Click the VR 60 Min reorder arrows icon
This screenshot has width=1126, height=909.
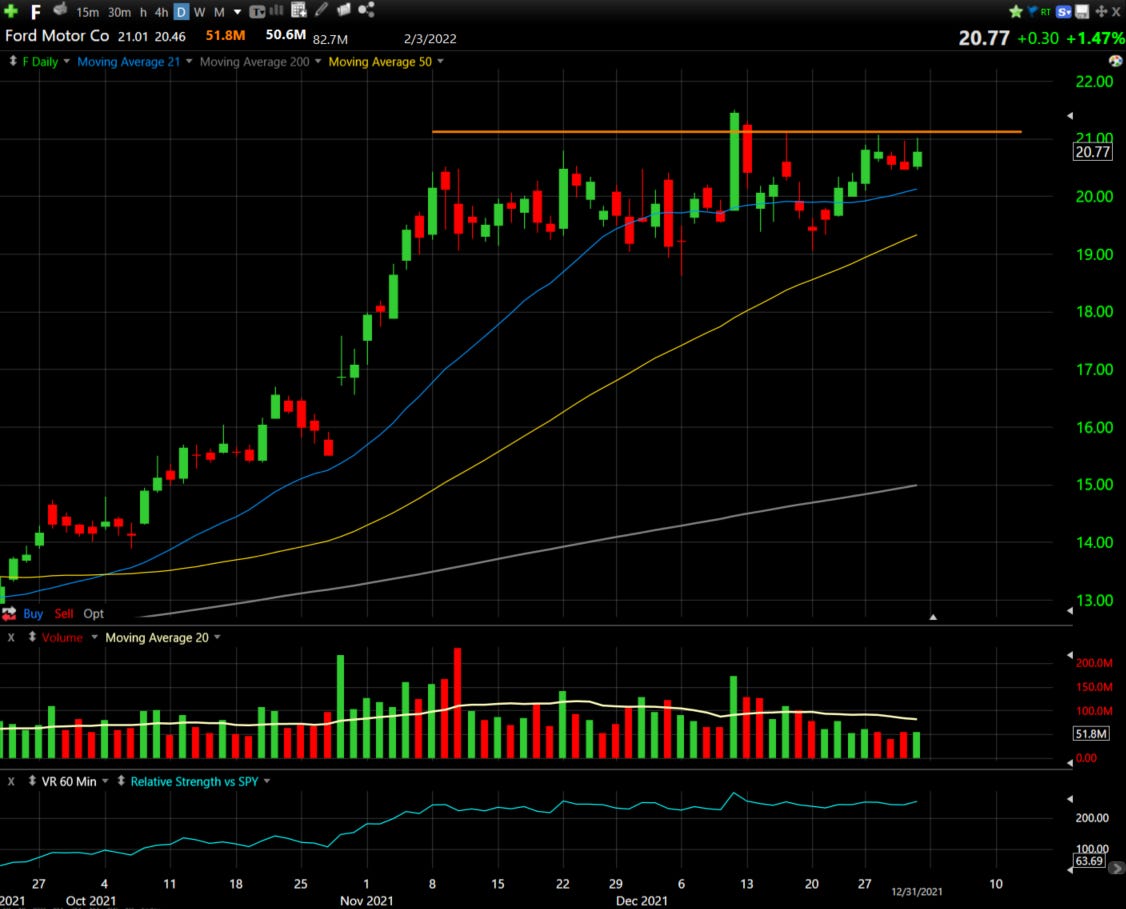click(x=32, y=780)
